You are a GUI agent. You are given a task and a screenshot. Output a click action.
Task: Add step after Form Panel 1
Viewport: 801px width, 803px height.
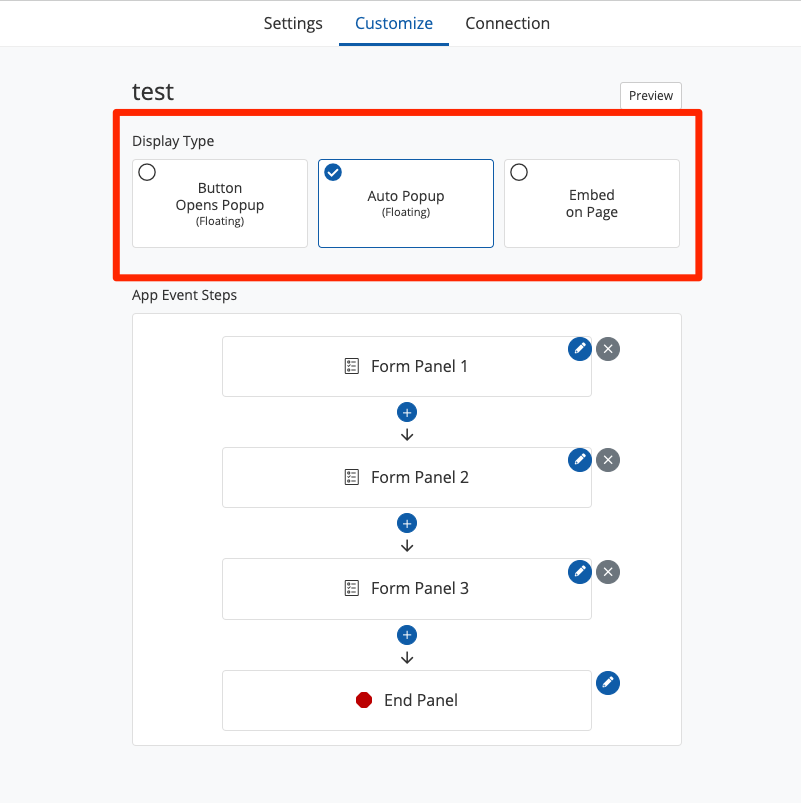click(406, 412)
